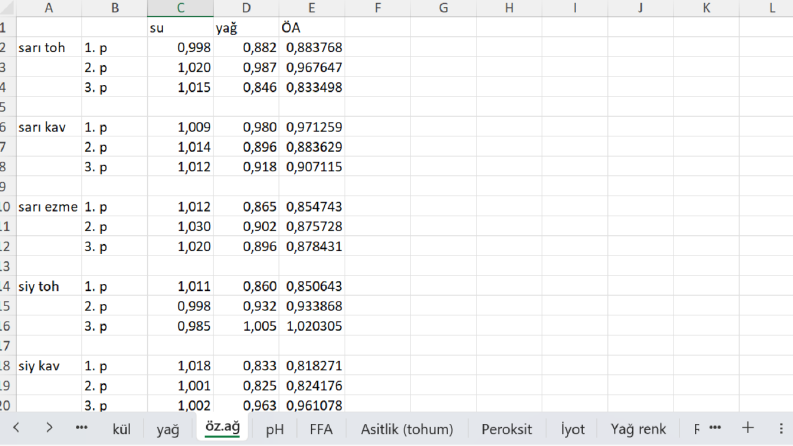Select the 'sarı toh' cell
Image resolution: width=793 pixels, height=446 pixels.
[49, 48]
